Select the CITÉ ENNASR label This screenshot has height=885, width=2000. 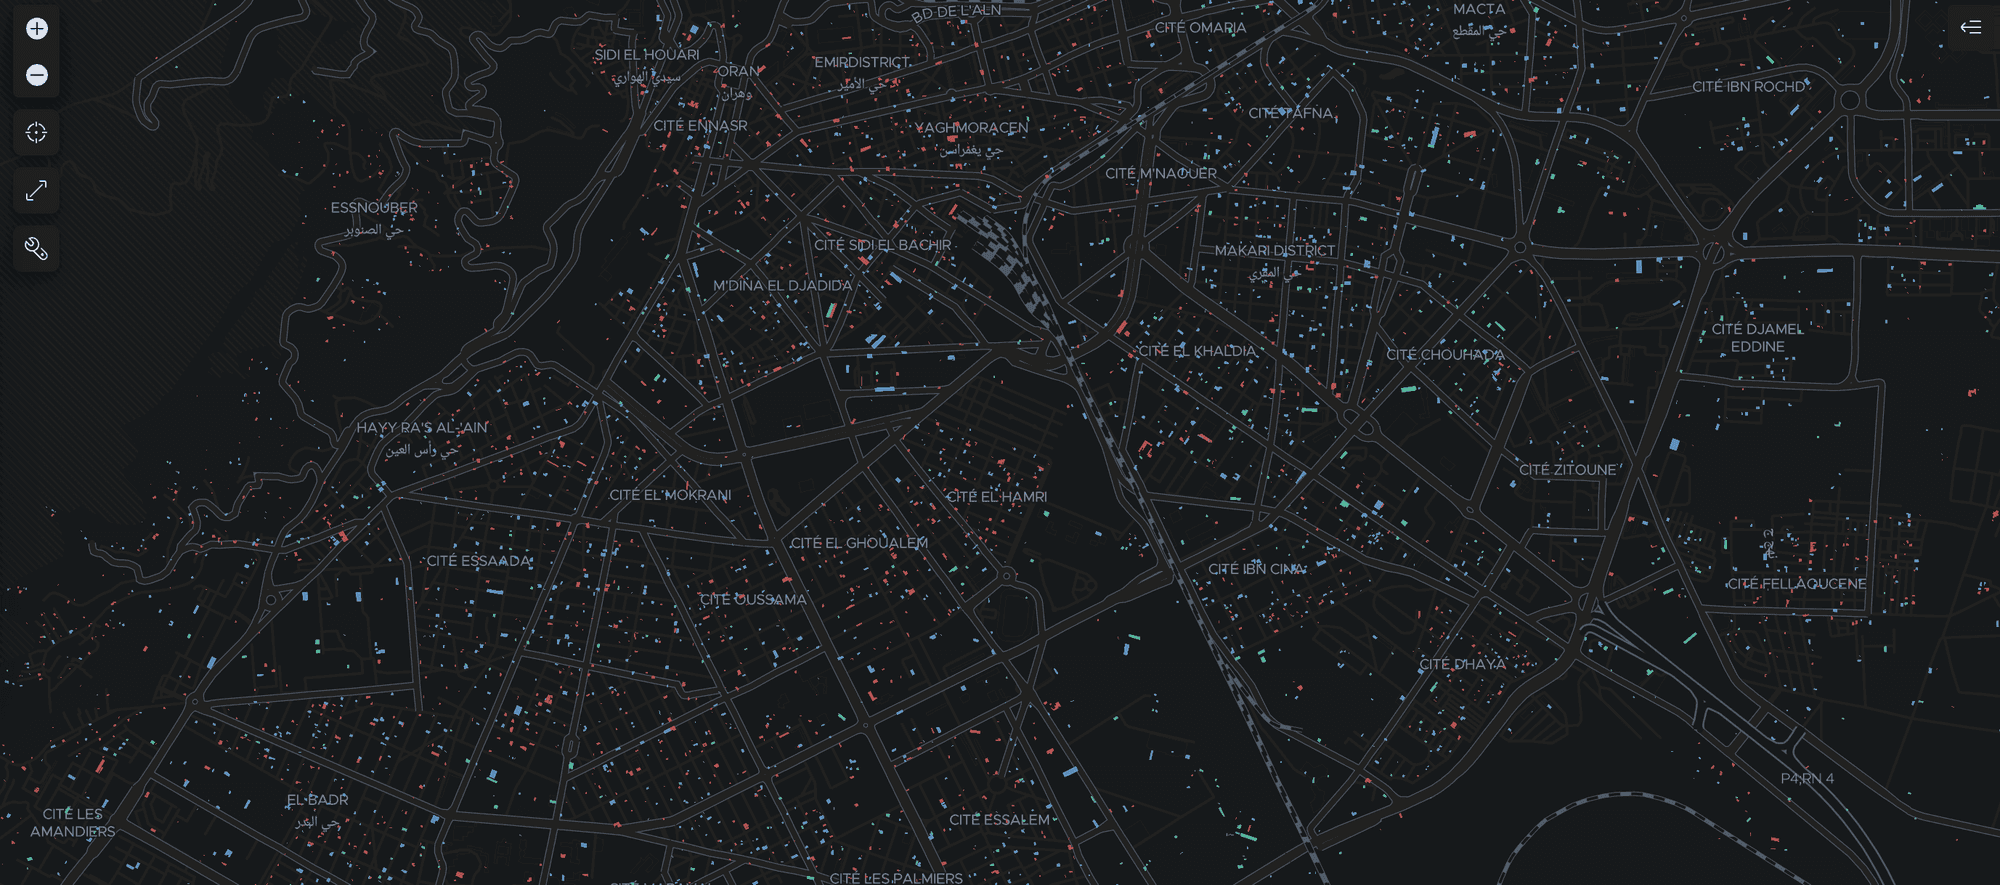(700, 126)
